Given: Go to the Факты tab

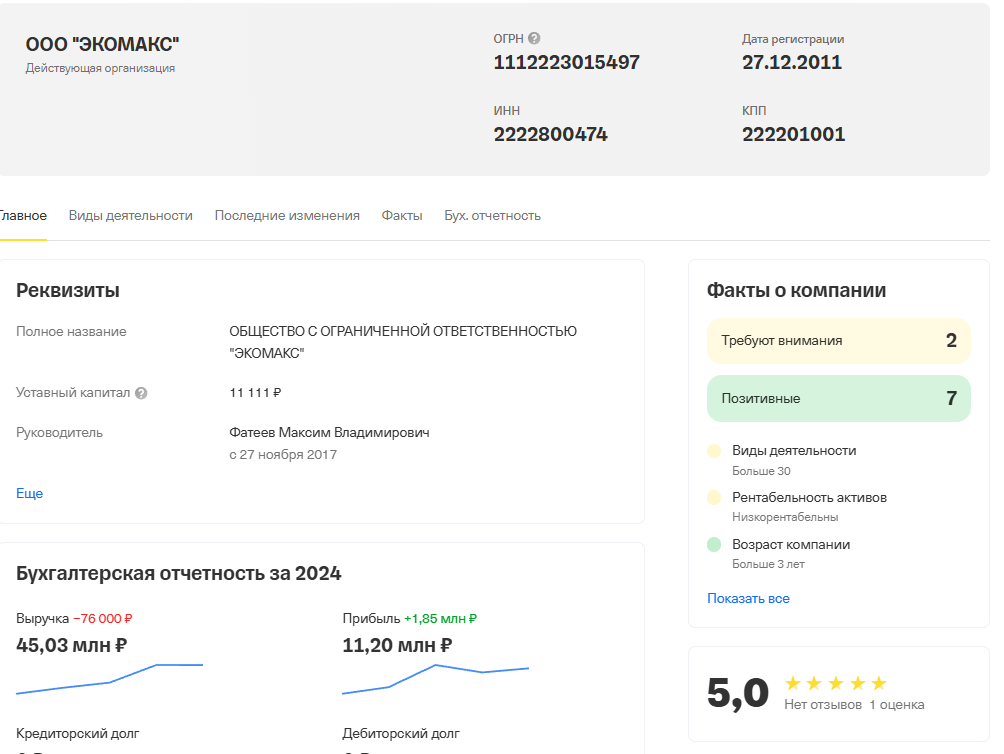Looking at the screenshot, I should (x=402, y=215).
